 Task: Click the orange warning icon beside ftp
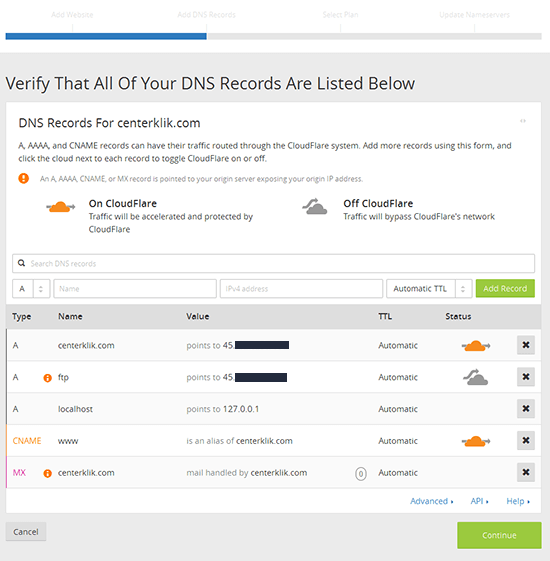(47, 378)
